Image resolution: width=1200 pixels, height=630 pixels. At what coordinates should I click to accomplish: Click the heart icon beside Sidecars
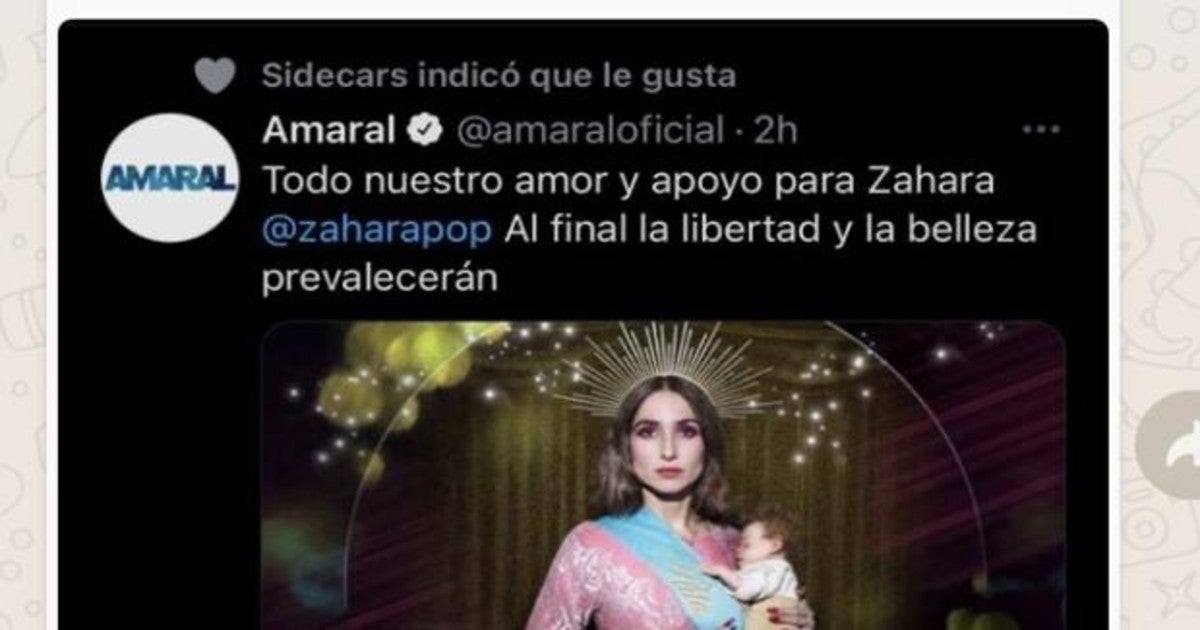215,75
